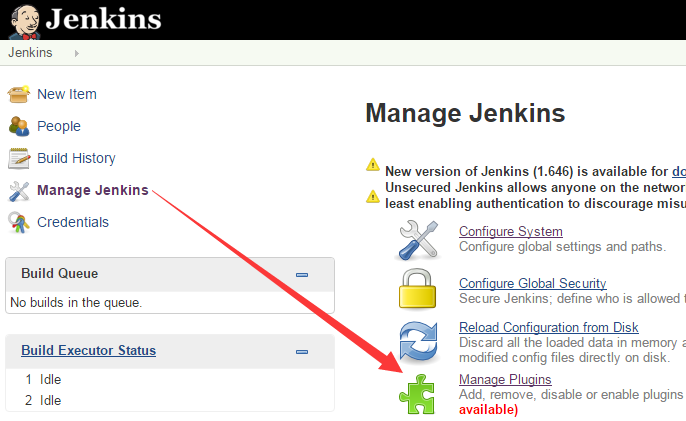Click the blue reload arrows icon
Screen dimensions: 686x421
click(418, 342)
